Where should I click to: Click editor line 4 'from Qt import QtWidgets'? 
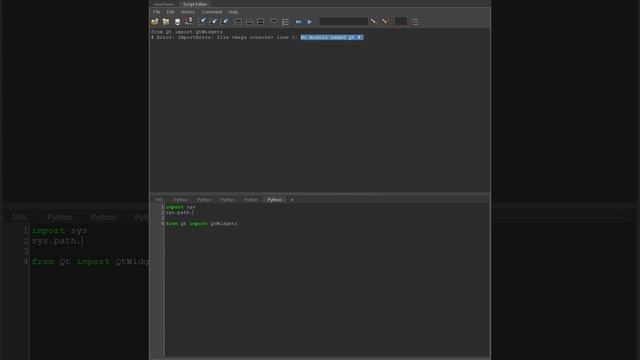202,224
